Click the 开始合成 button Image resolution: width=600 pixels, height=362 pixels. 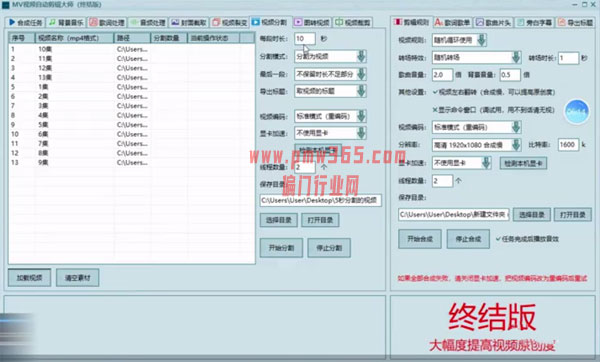pos(420,239)
